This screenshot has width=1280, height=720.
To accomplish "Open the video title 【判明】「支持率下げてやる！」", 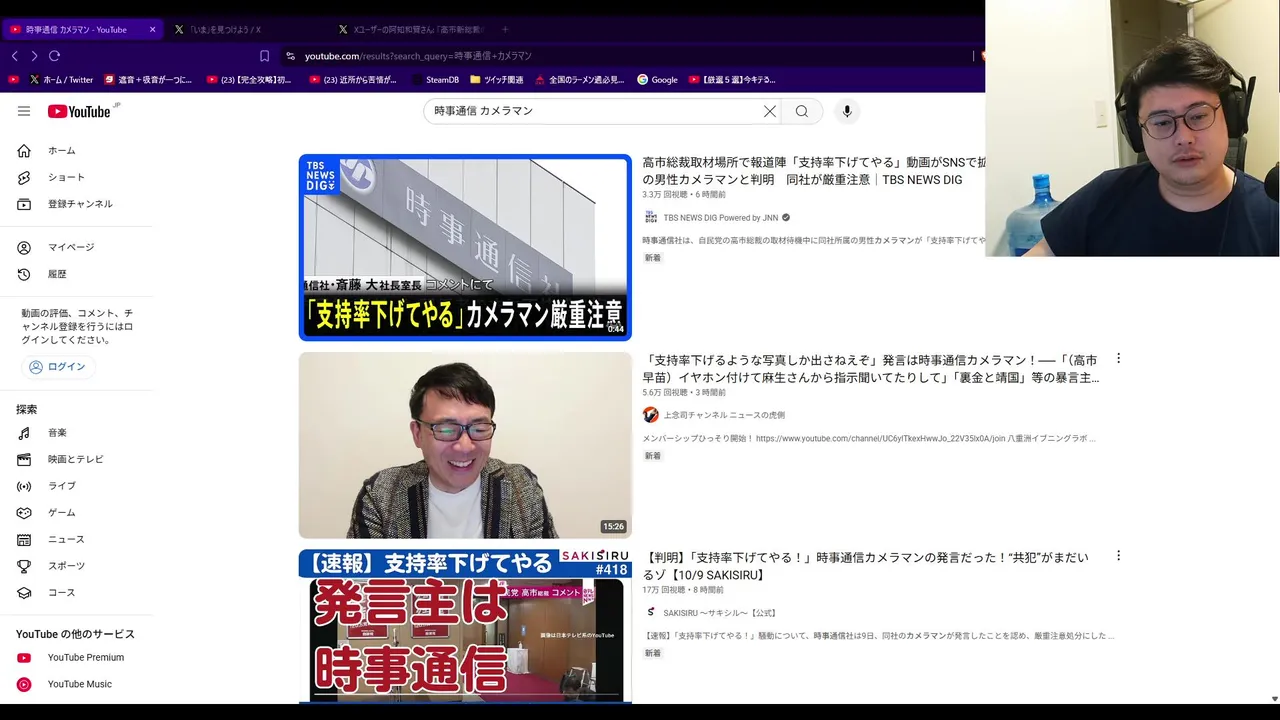I will coord(865,566).
